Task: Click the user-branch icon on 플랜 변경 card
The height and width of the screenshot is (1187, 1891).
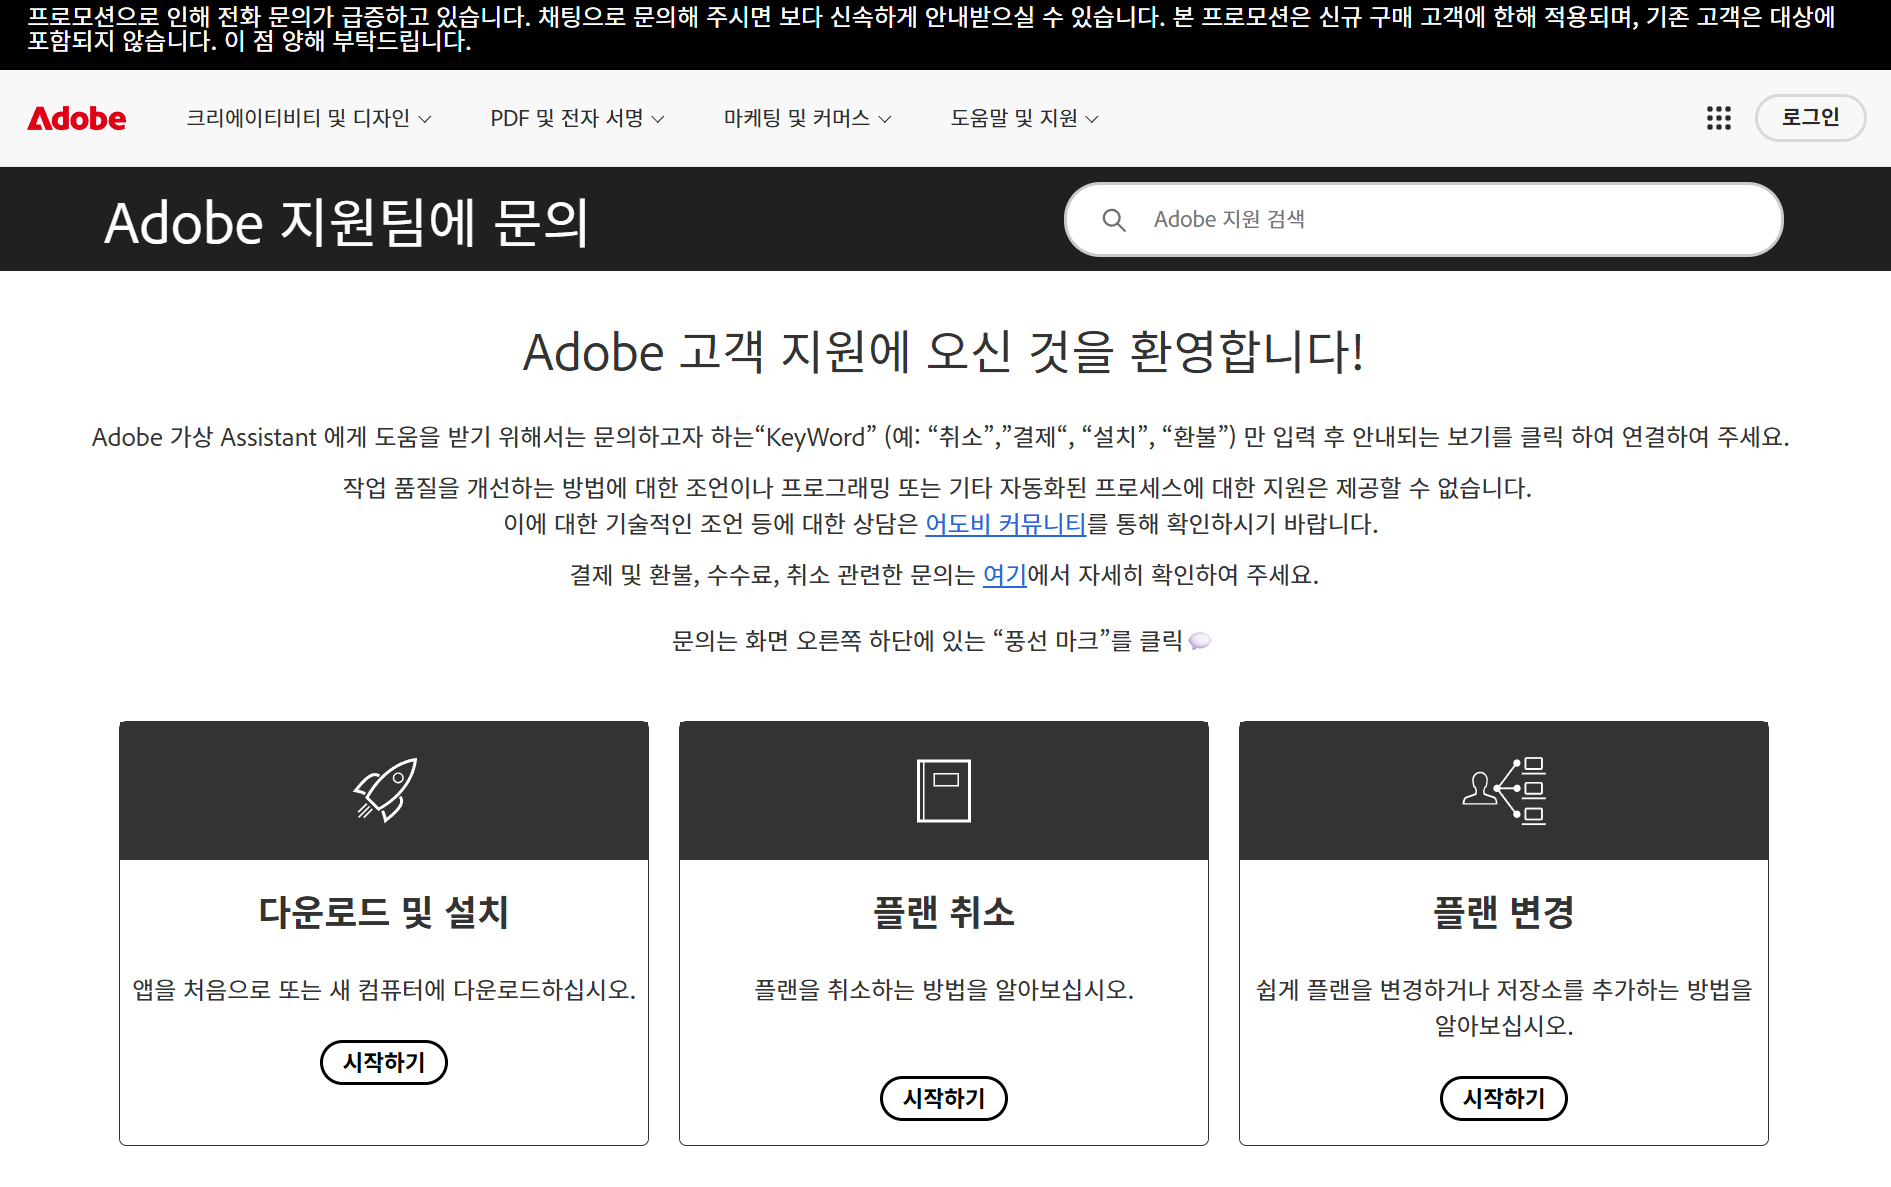Action: tap(1504, 790)
